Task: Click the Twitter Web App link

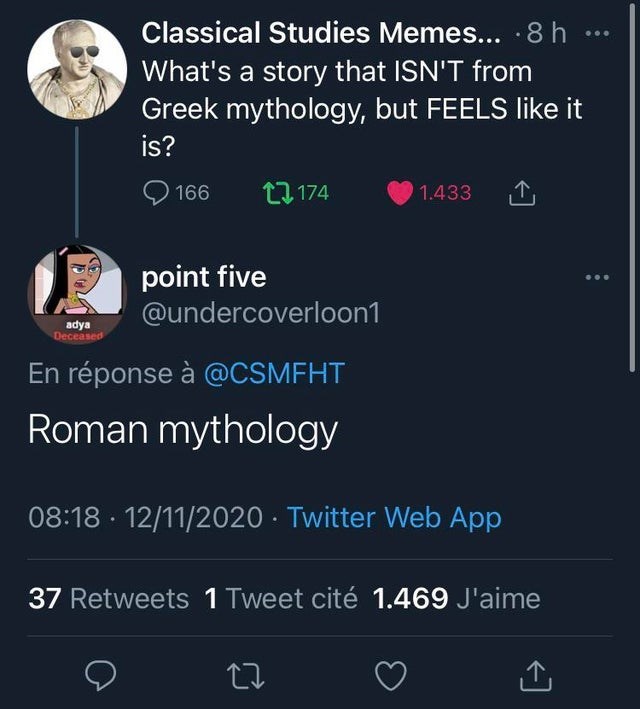Action: 394,517
